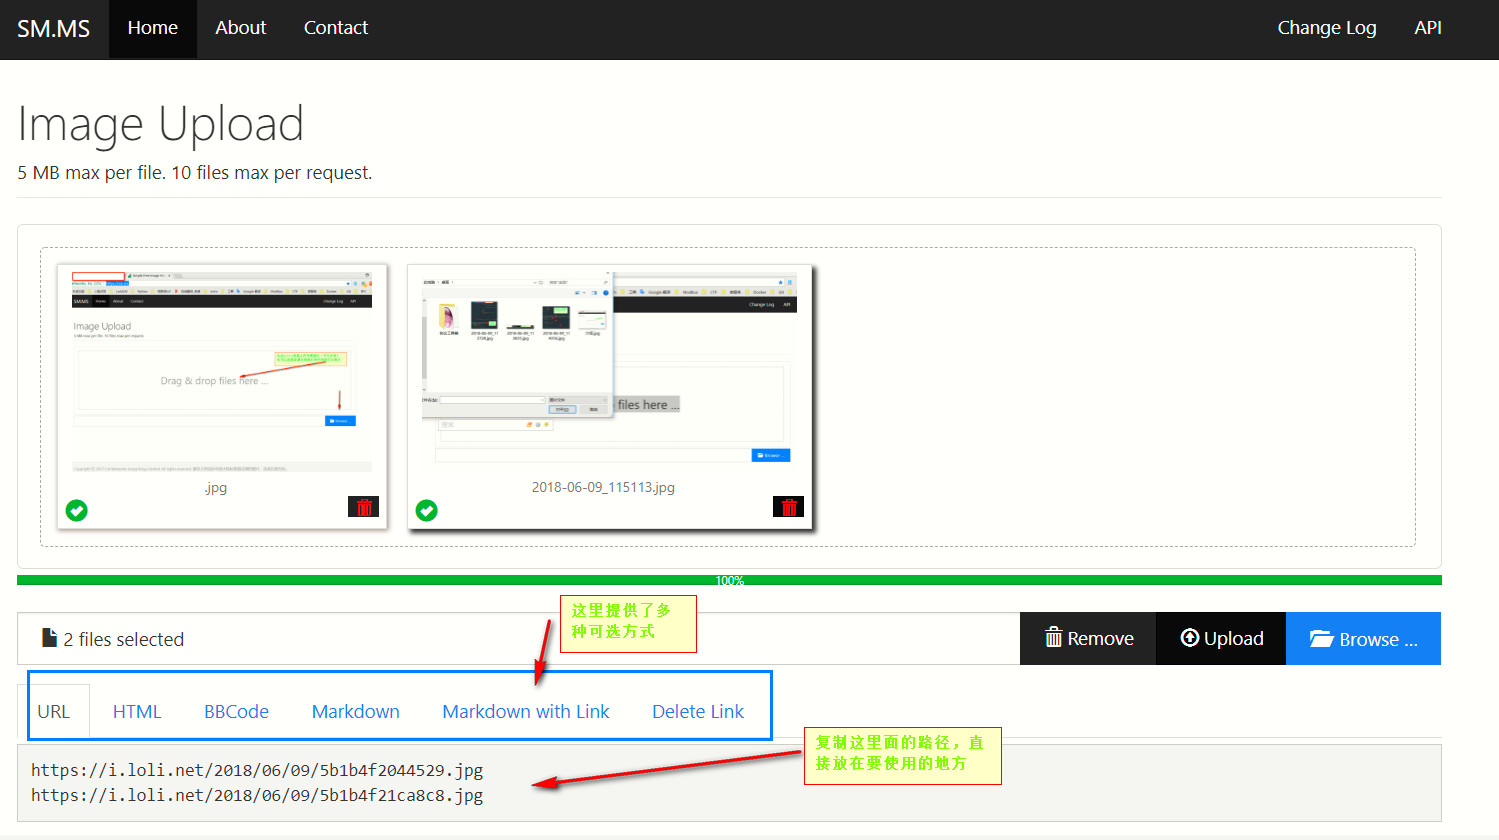Open the Markdown with Link tab
Screen dimensions: 1499x840
tap(526, 711)
